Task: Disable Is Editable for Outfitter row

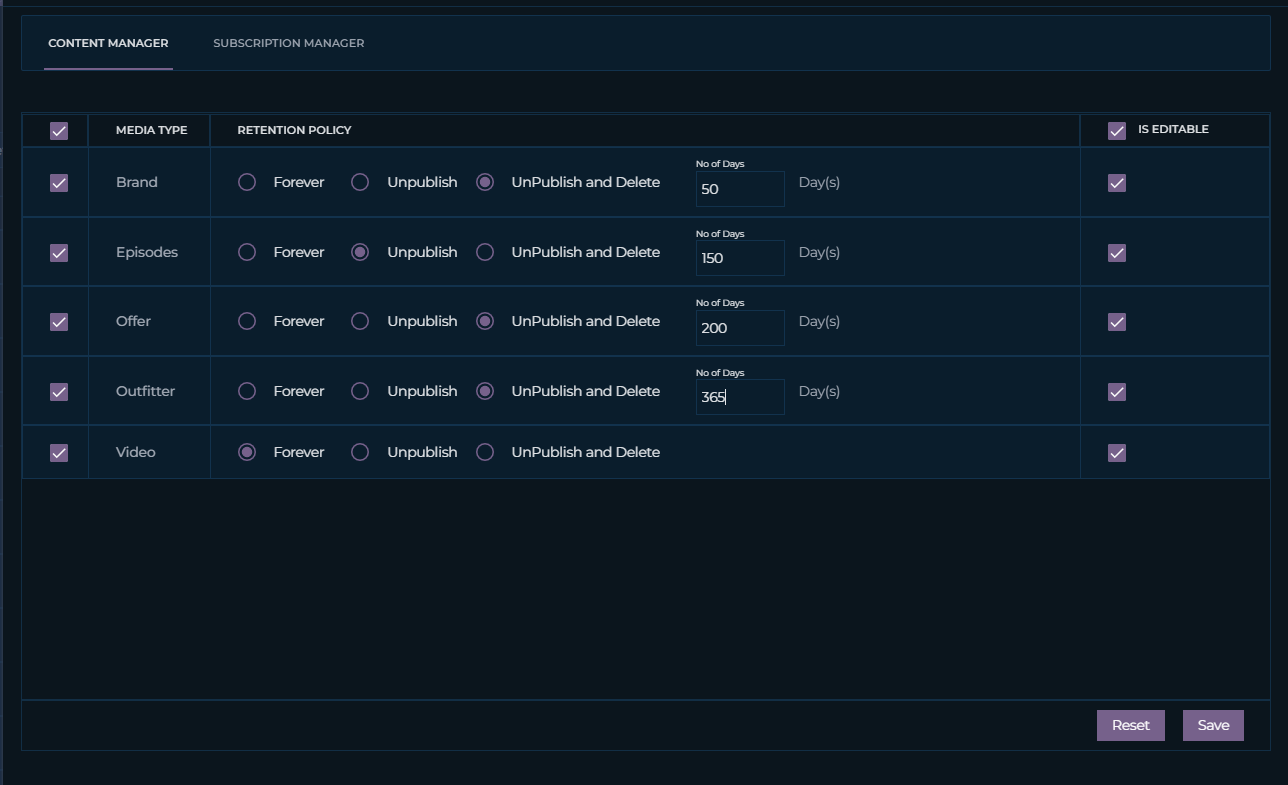Action: coord(1117,392)
